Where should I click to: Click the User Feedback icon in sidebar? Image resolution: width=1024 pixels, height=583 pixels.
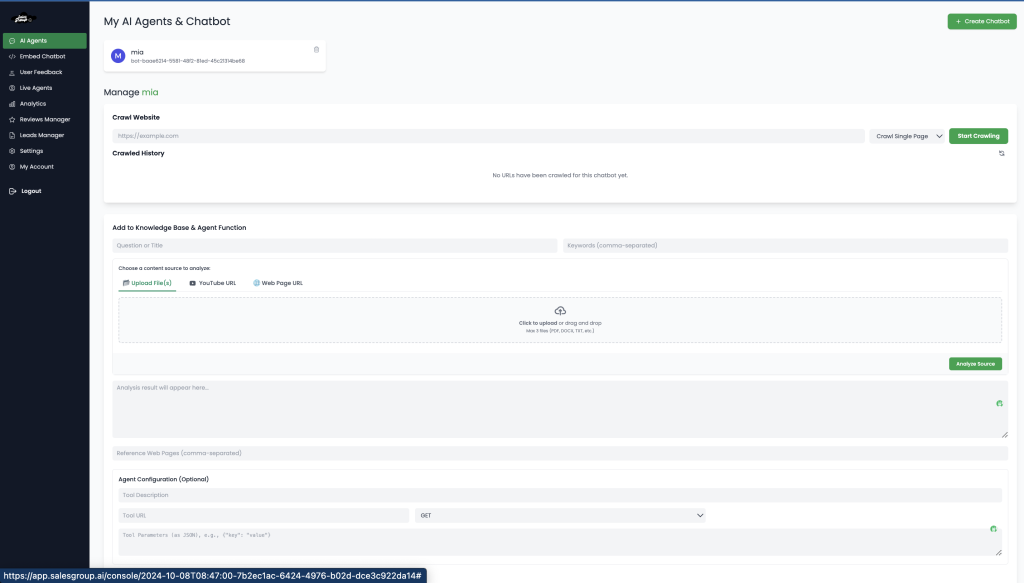[x=11, y=71]
